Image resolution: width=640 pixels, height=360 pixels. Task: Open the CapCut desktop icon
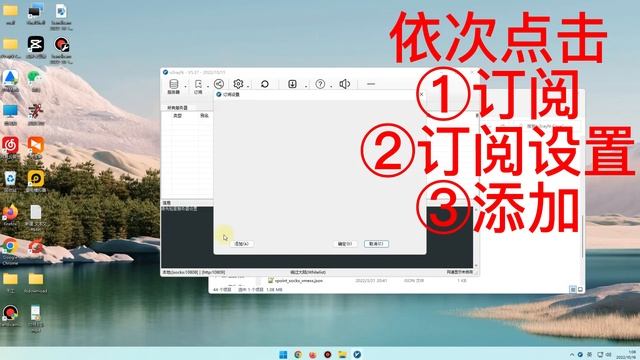(x=36, y=44)
